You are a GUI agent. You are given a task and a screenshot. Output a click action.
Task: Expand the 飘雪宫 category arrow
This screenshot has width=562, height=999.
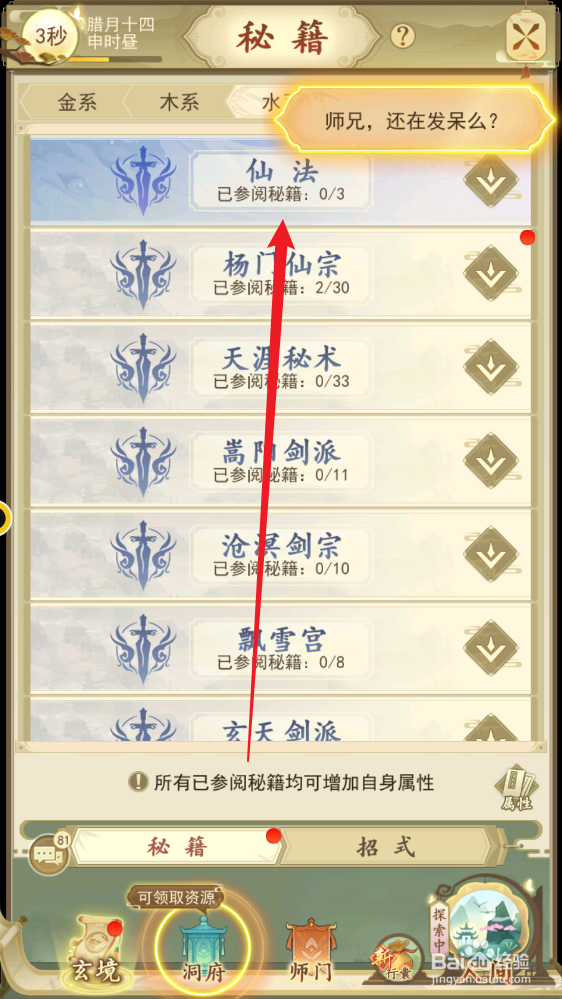(x=490, y=649)
